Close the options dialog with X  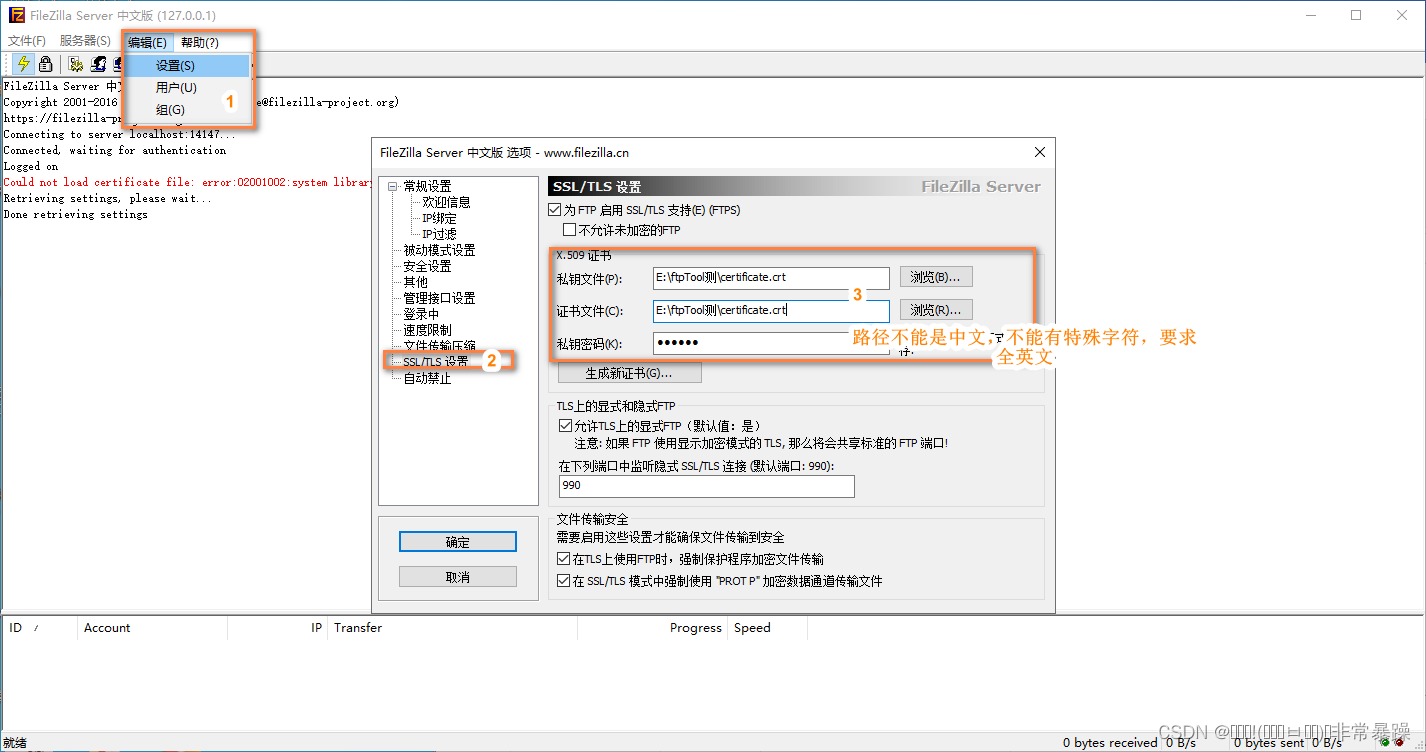pyautogui.click(x=1039, y=152)
